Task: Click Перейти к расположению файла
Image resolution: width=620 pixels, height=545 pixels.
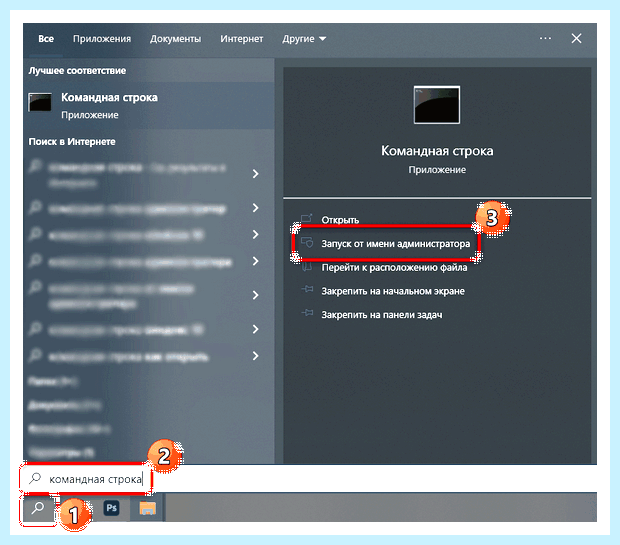Action: tap(394, 268)
